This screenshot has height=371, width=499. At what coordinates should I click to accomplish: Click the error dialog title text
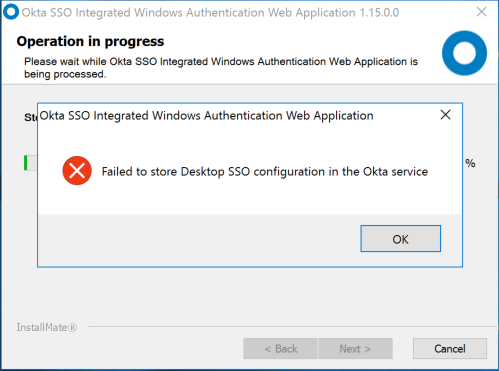coord(207,116)
